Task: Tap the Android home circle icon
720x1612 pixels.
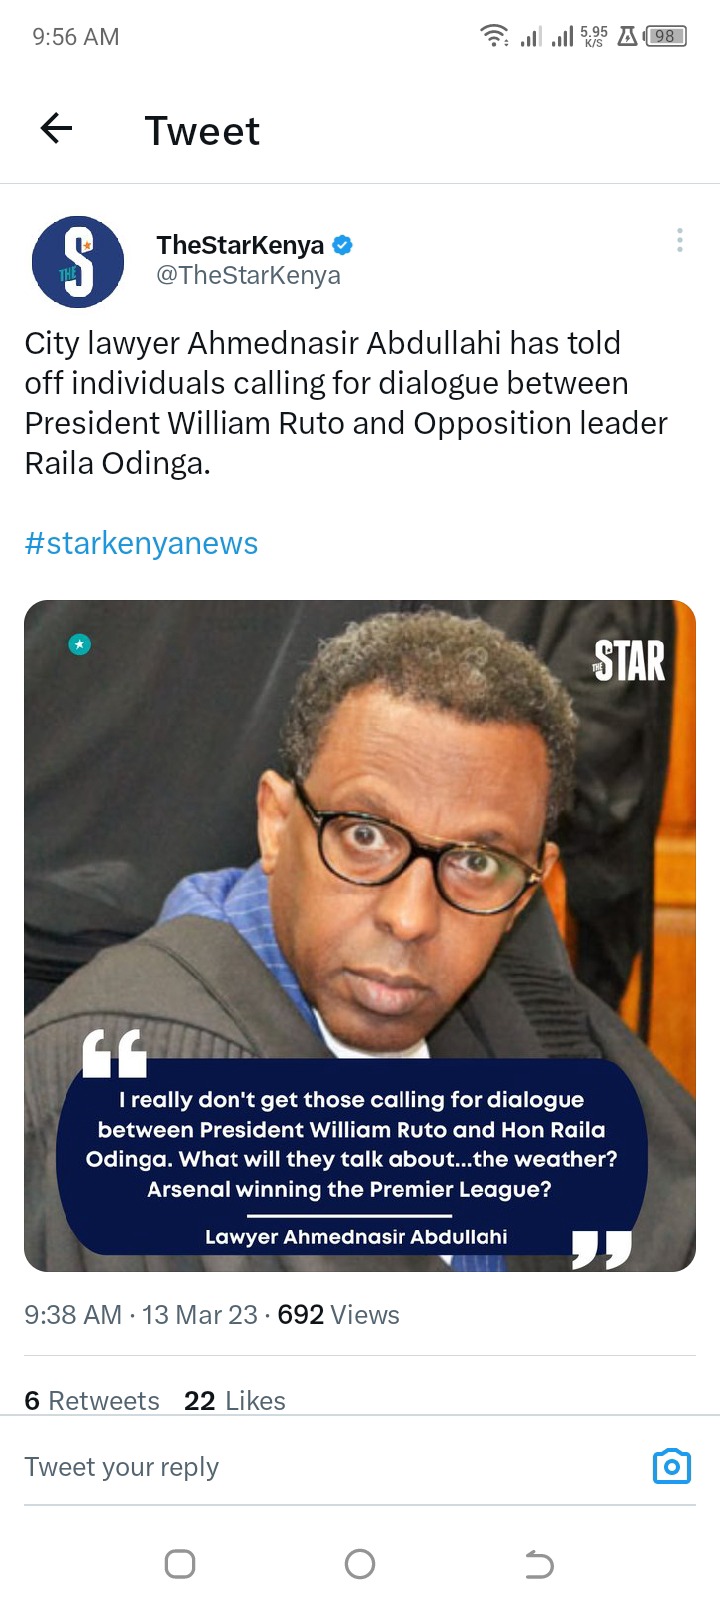Action: pyautogui.click(x=360, y=1564)
